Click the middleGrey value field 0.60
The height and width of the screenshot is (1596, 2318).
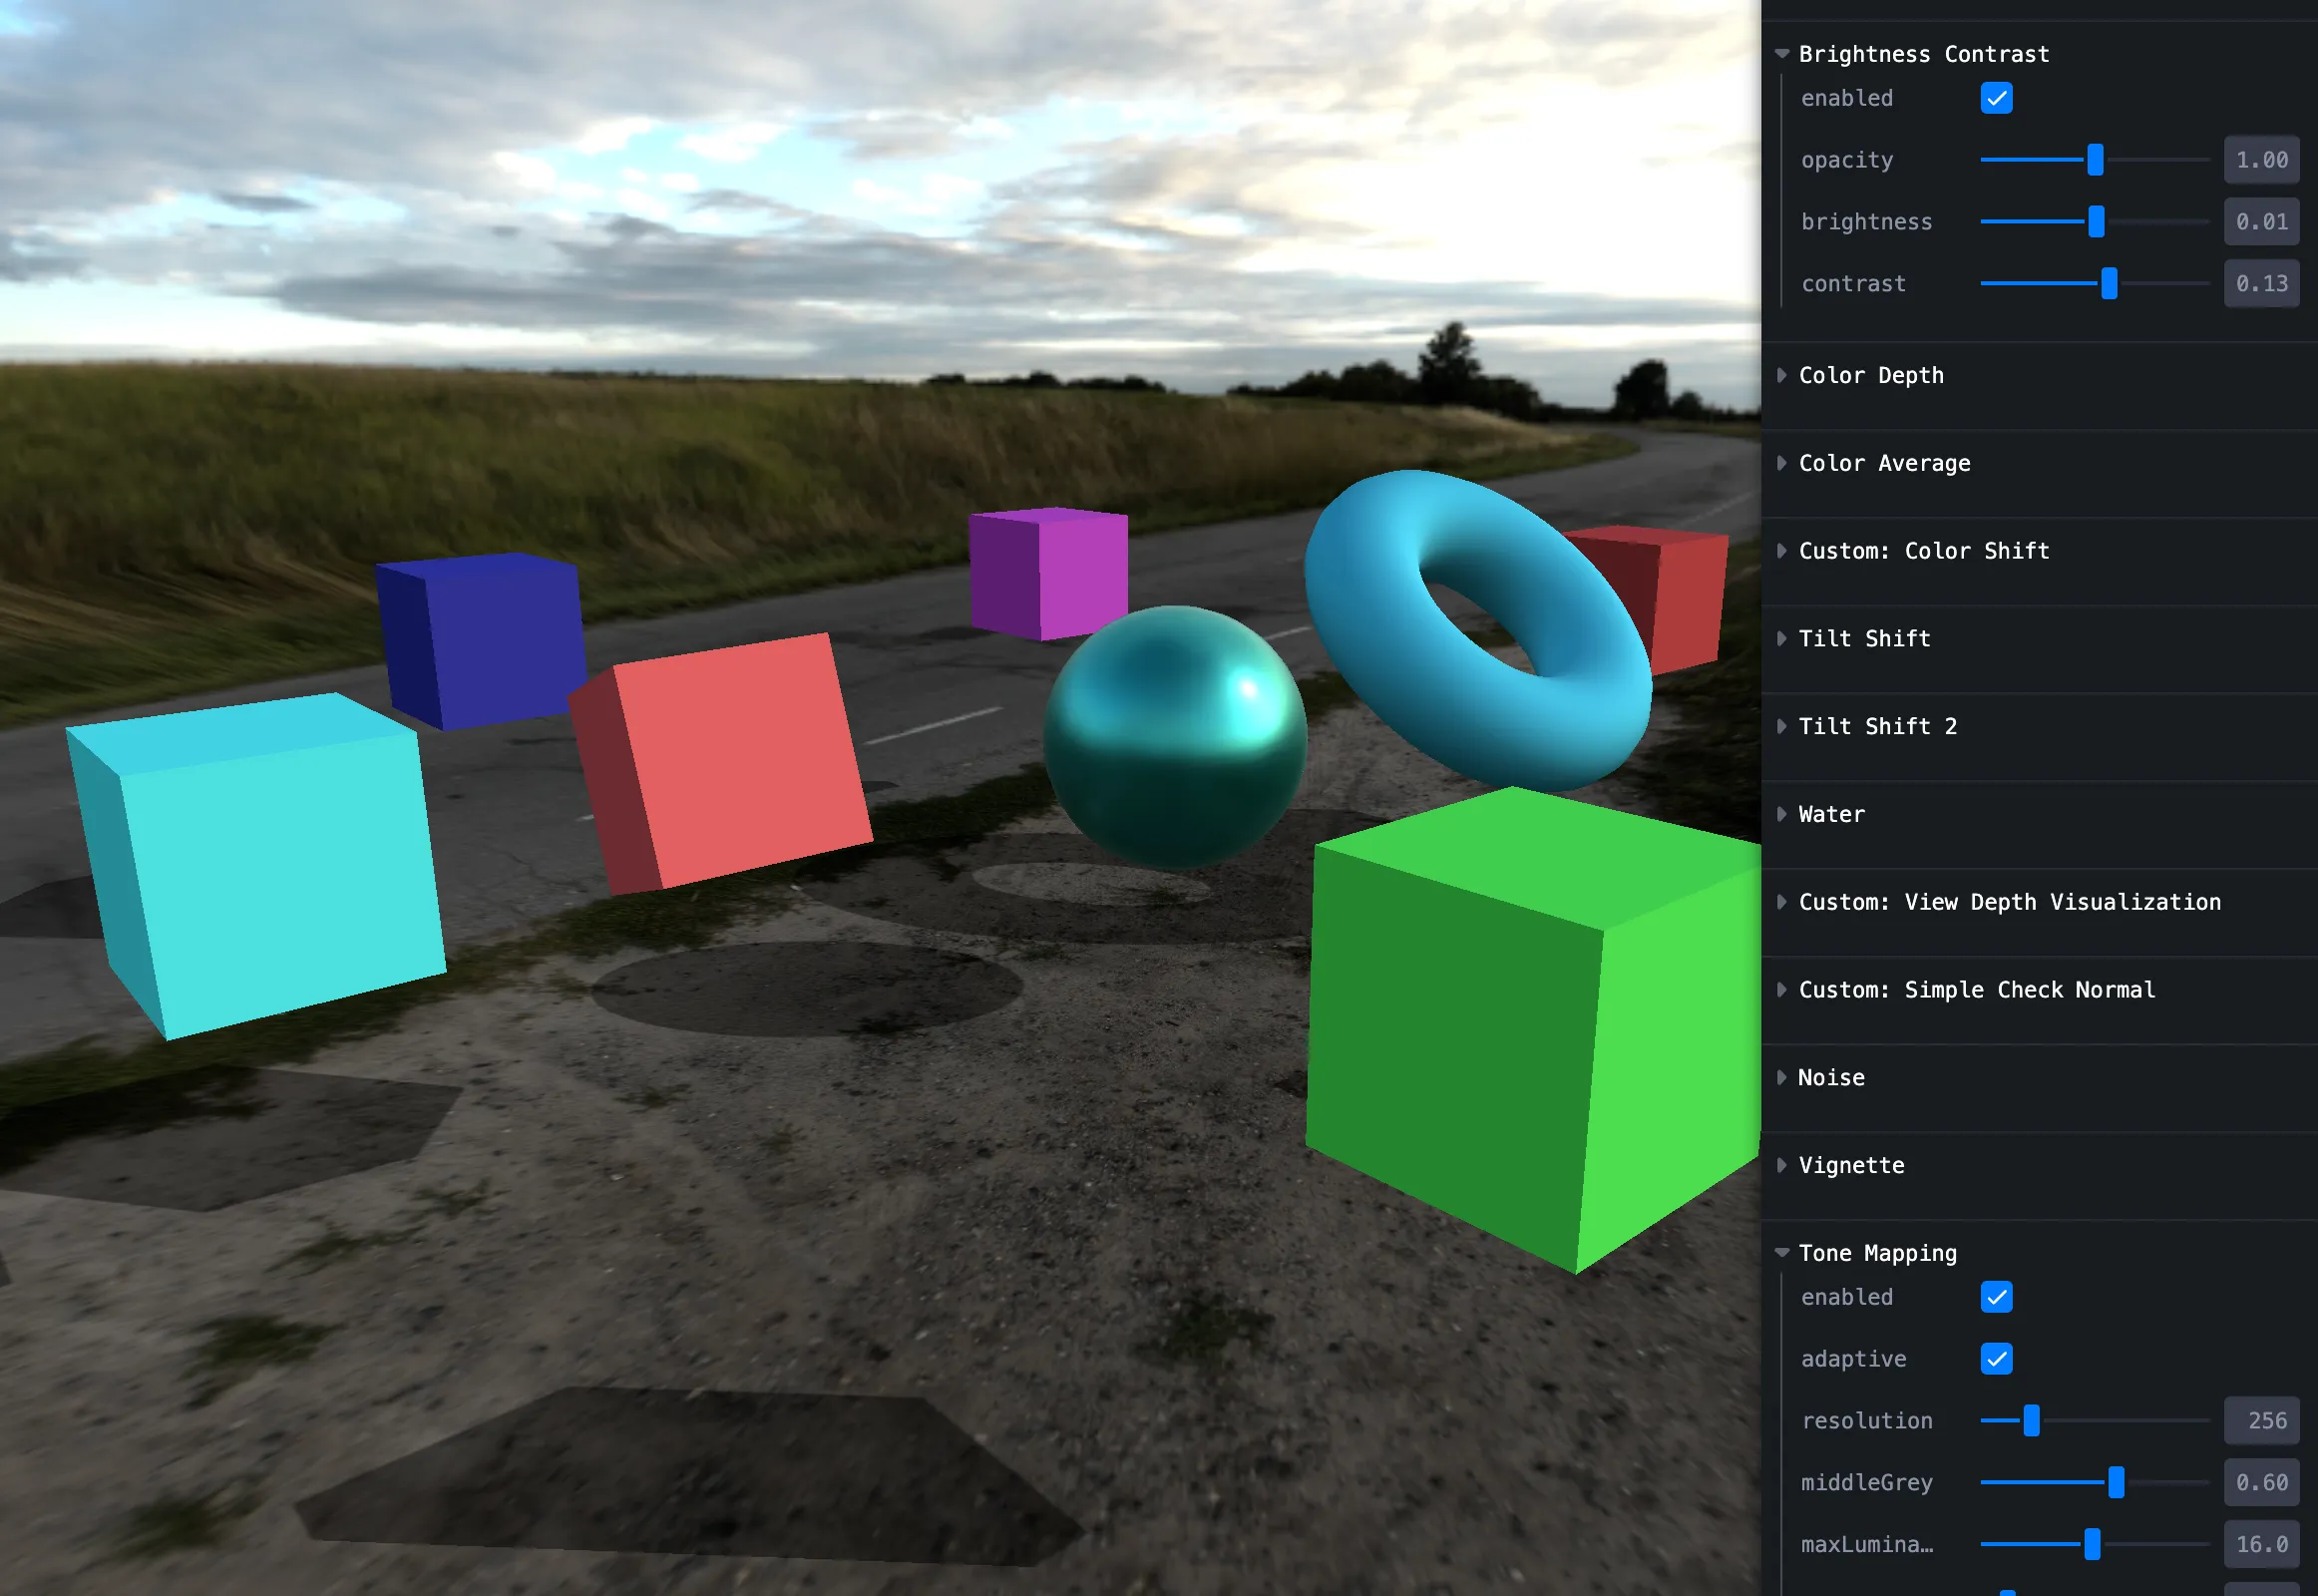(2260, 1482)
